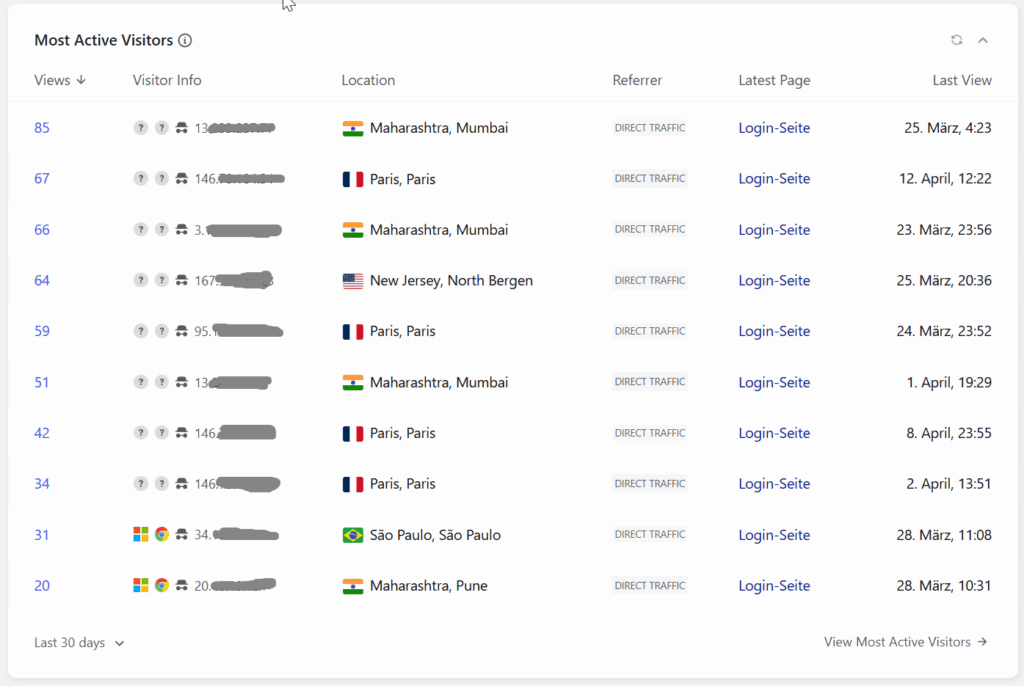Click the Brazil flag icon

(x=353, y=535)
